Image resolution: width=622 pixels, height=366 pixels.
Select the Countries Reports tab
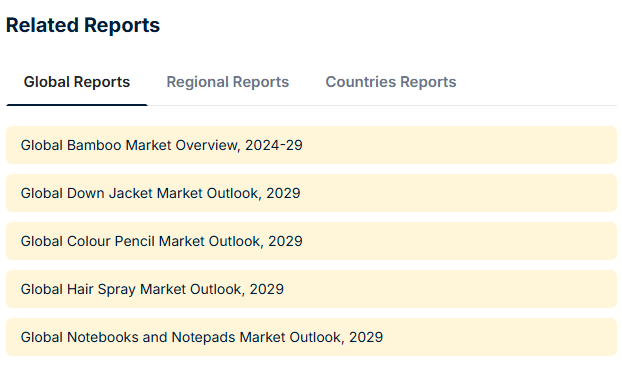click(x=391, y=82)
